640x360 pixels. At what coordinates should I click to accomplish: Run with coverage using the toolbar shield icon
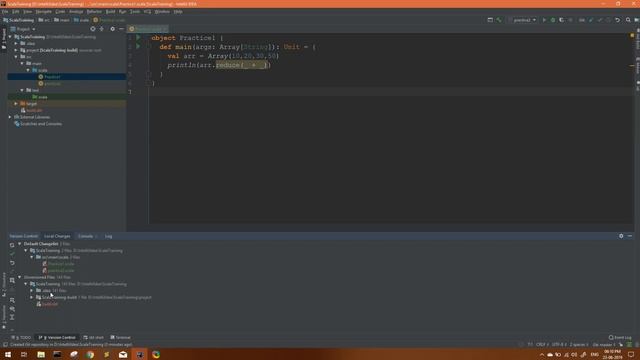click(x=562, y=20)
